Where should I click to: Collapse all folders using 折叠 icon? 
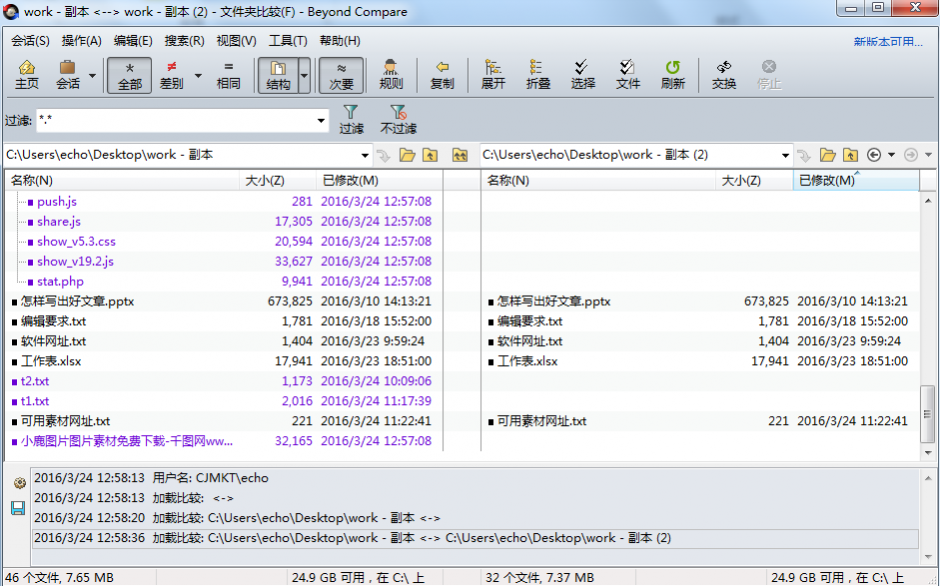tap(536, 74)
